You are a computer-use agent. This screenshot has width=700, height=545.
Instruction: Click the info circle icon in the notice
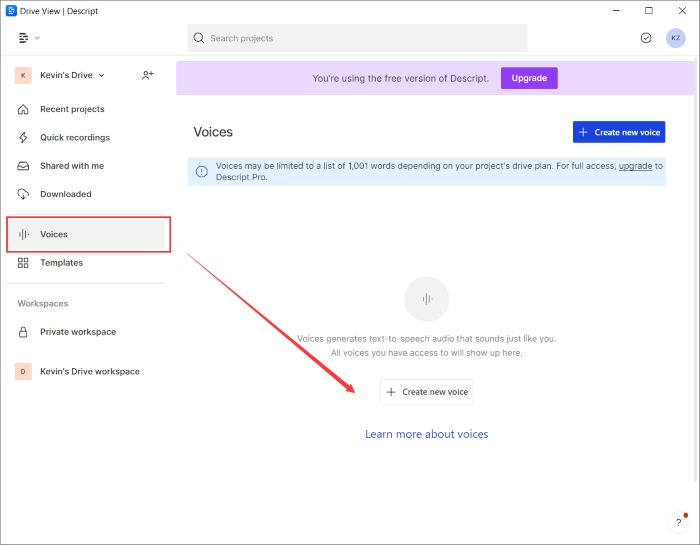pyautogui.click(x=202, y=171)
